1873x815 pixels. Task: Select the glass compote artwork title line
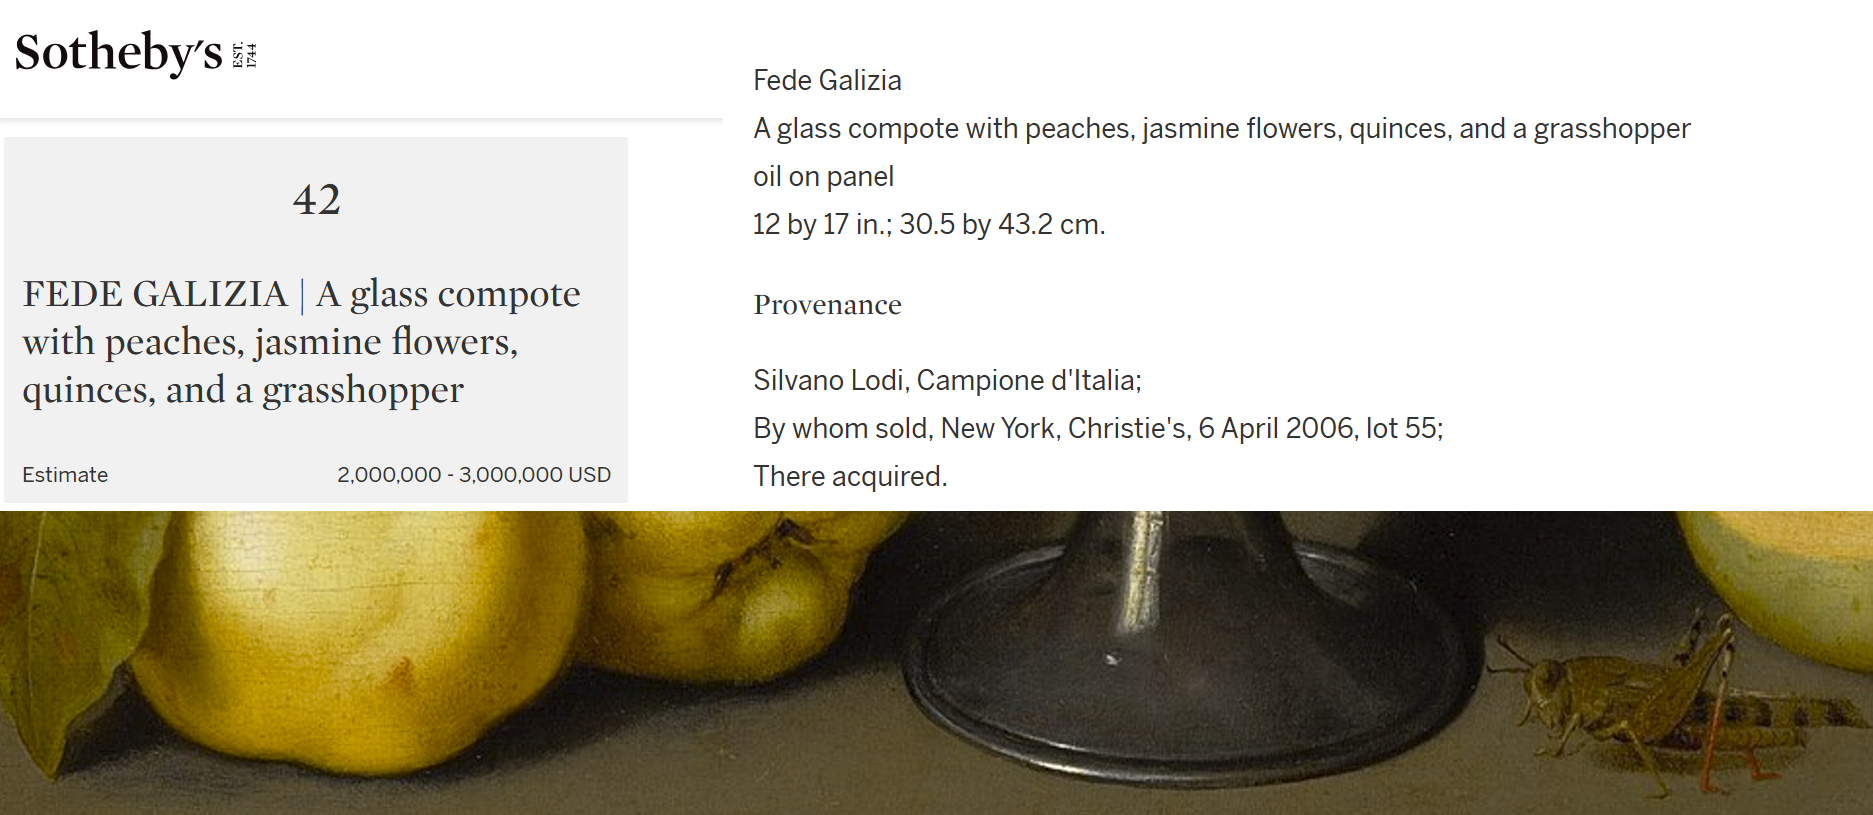coord(1221,128)
